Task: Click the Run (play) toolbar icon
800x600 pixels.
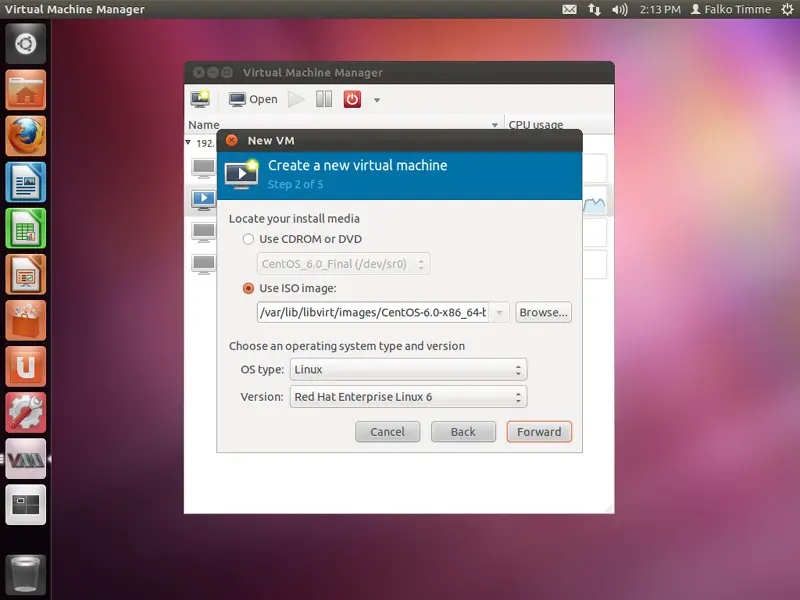Action: point(296,99)
